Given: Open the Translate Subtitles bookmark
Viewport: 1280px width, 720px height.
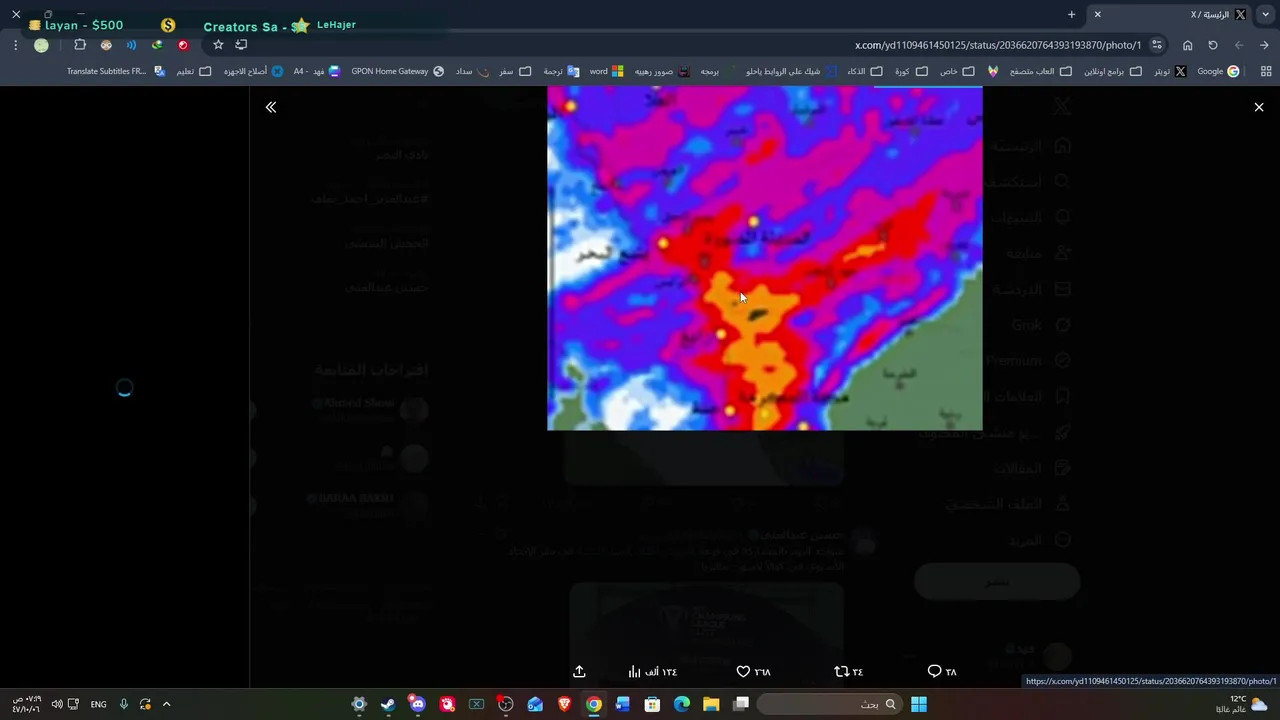Looking at the screenshot, I should 115,72.
